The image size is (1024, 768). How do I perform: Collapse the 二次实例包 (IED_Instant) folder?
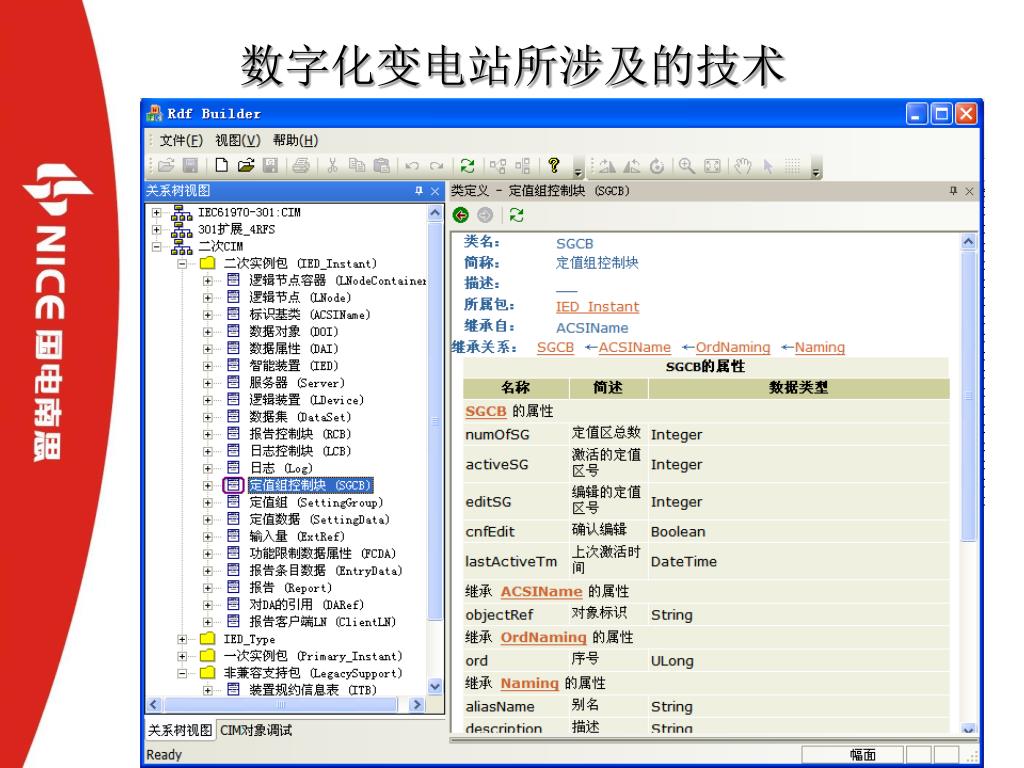182,263
